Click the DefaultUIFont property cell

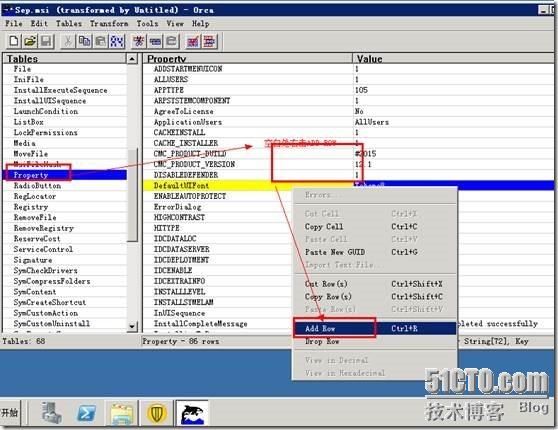pyautogui.click(x=248, y=185)
